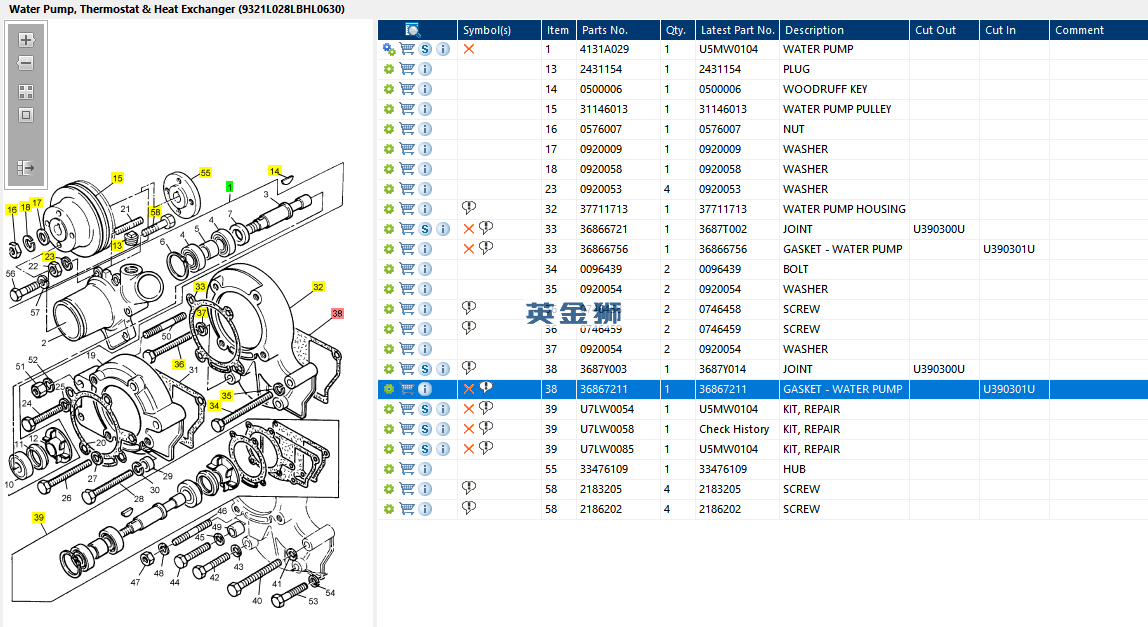Screen dimensions: 1148x627
Task: Click supersession S icon for WATER PUMP row
Action: [425, 49]
